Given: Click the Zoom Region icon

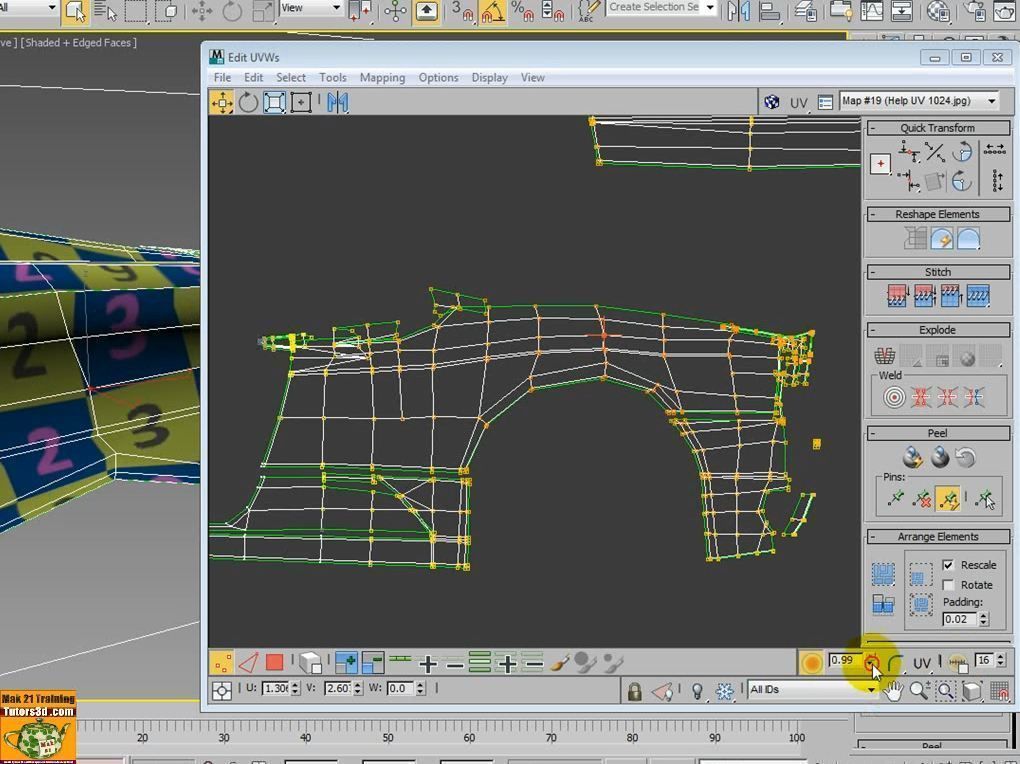Looking at the screenshot, I should (945, 690).
